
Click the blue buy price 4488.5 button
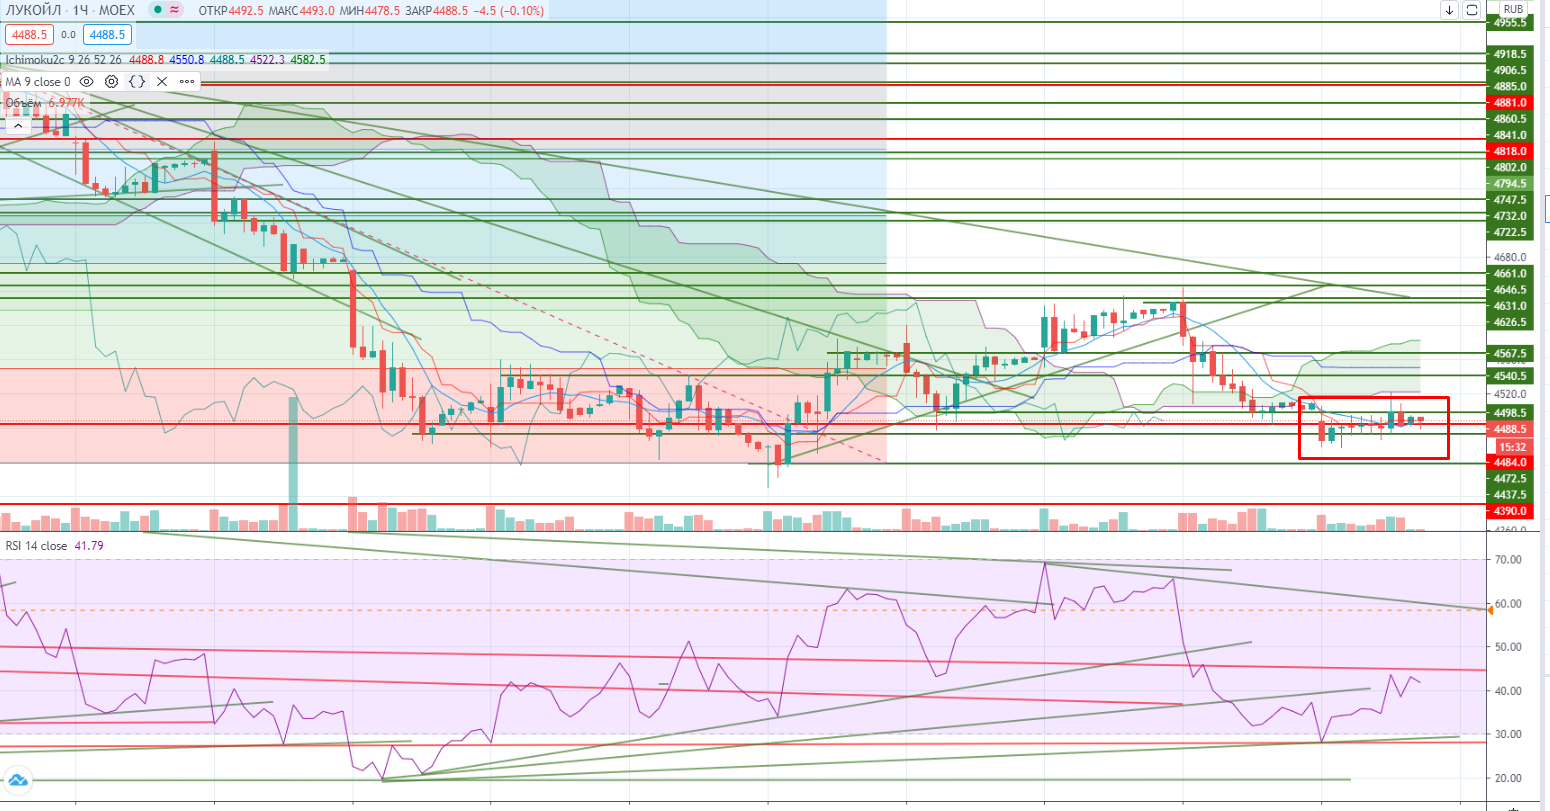(x=106, y=34)
